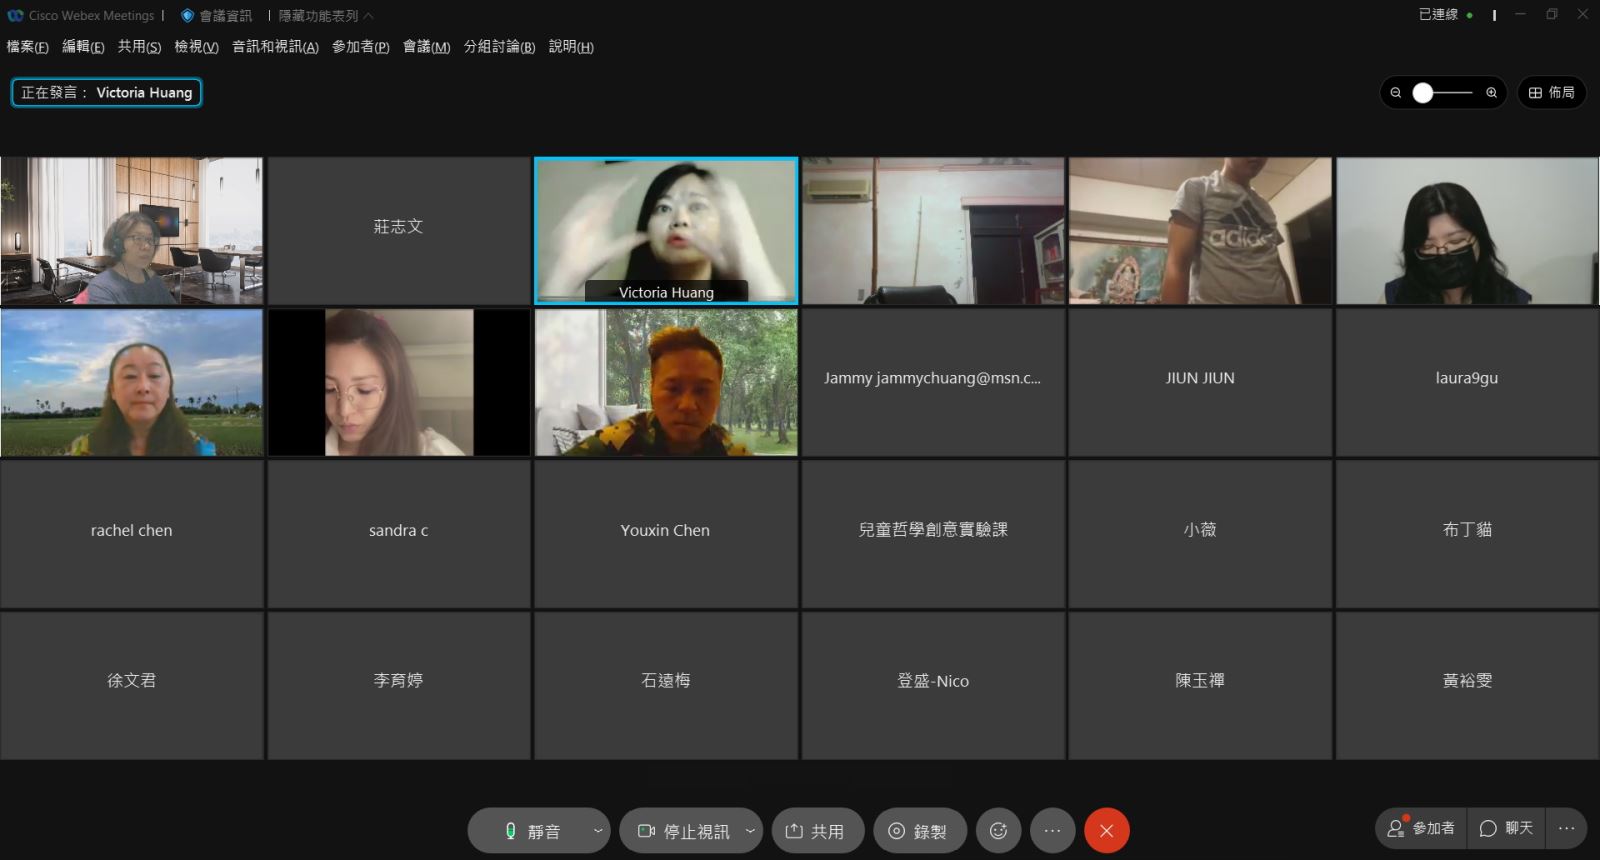Stop video with the 停止視訊 button

pyautogui.click(x=683, y=831)
